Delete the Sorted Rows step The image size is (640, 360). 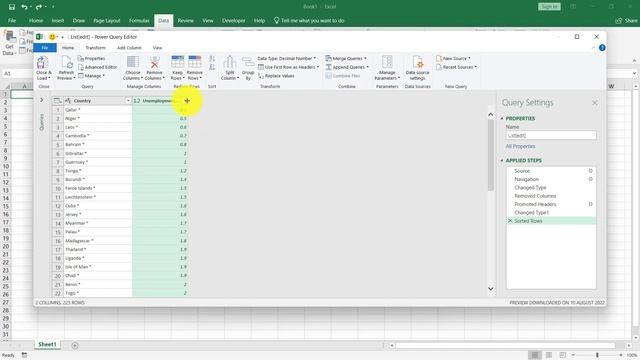[x=510, y=220]
